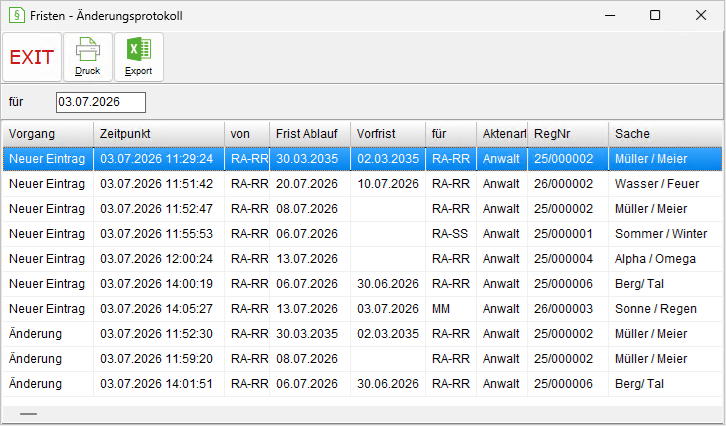Sort by Zeitpunkt column header
The height and width of the screenshot is (426, 726).
pos(159,134)
